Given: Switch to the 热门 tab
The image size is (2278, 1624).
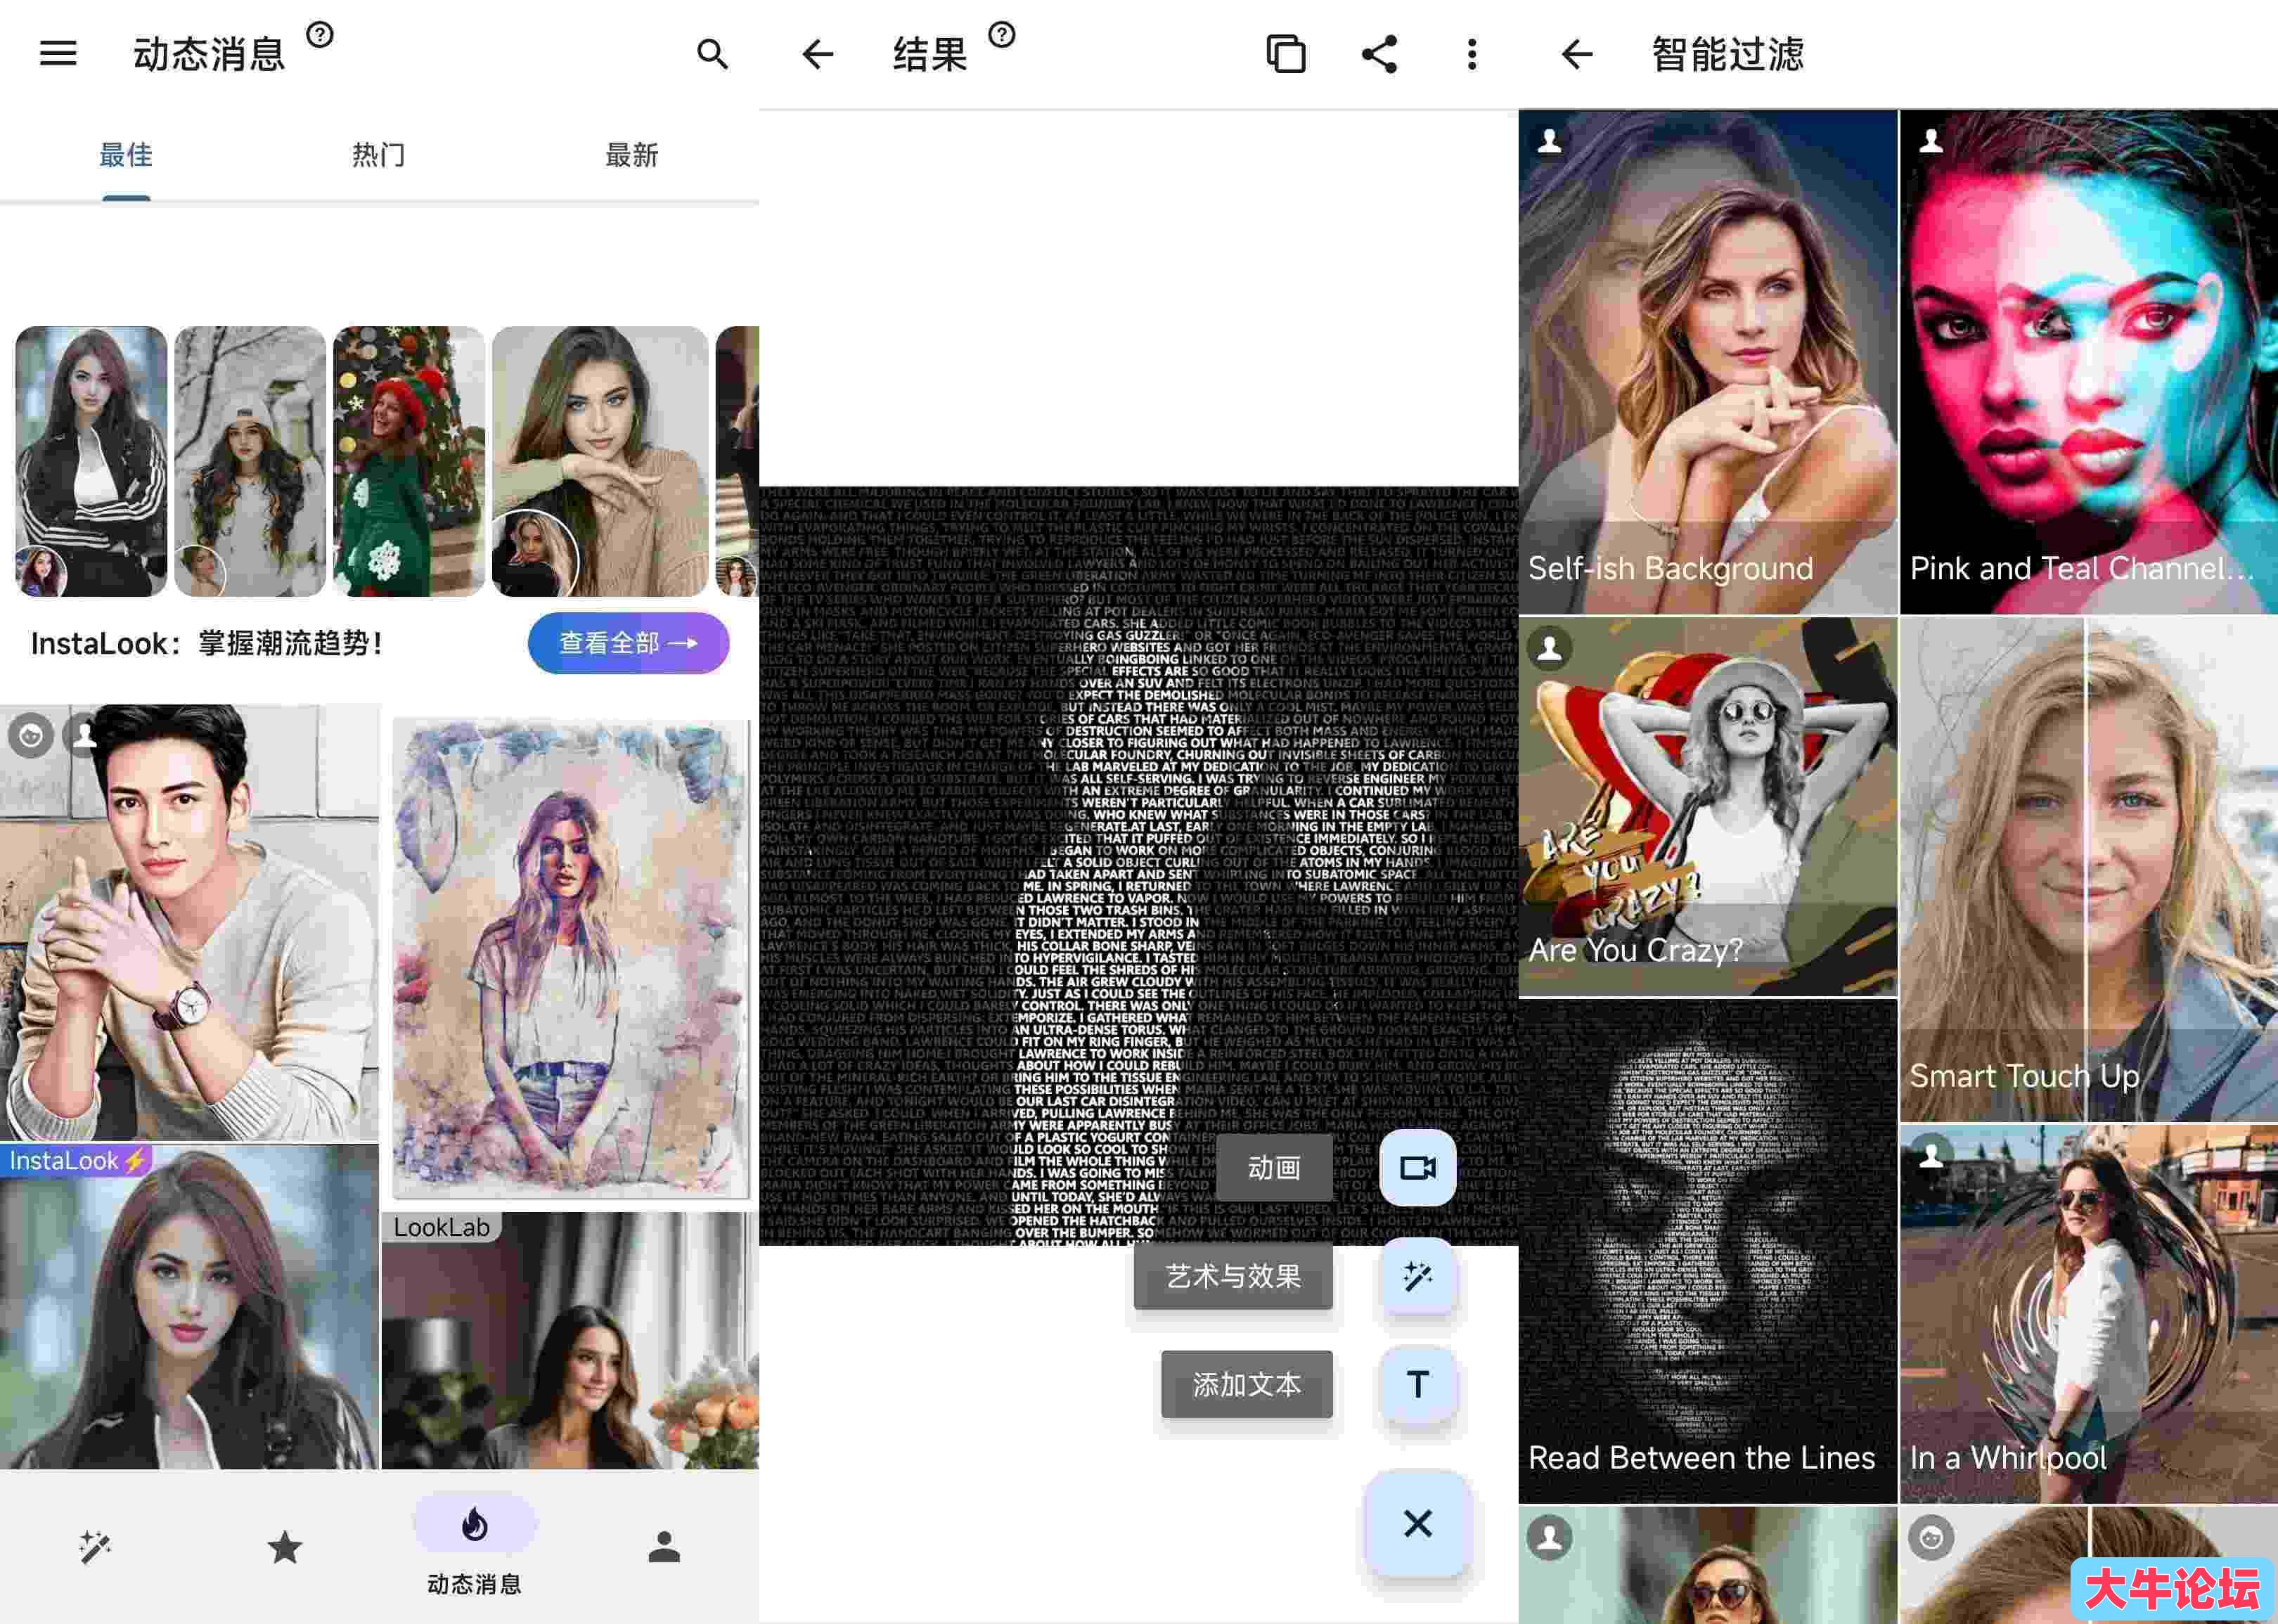Looking at the screenshot, I should 379,155.
